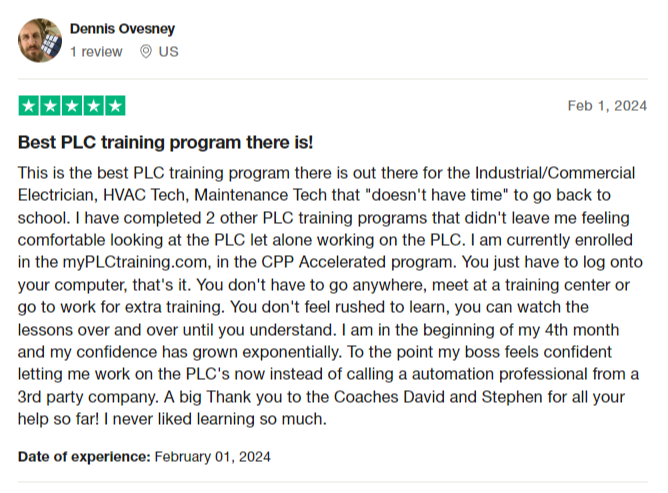Select the February 01, 2024 experience date

point(212,457)
